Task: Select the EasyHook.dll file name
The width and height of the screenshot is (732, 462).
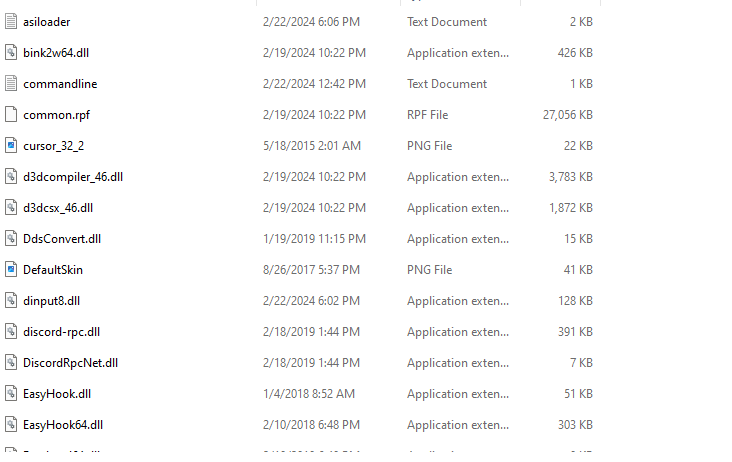Action: (x=57, y=394)
